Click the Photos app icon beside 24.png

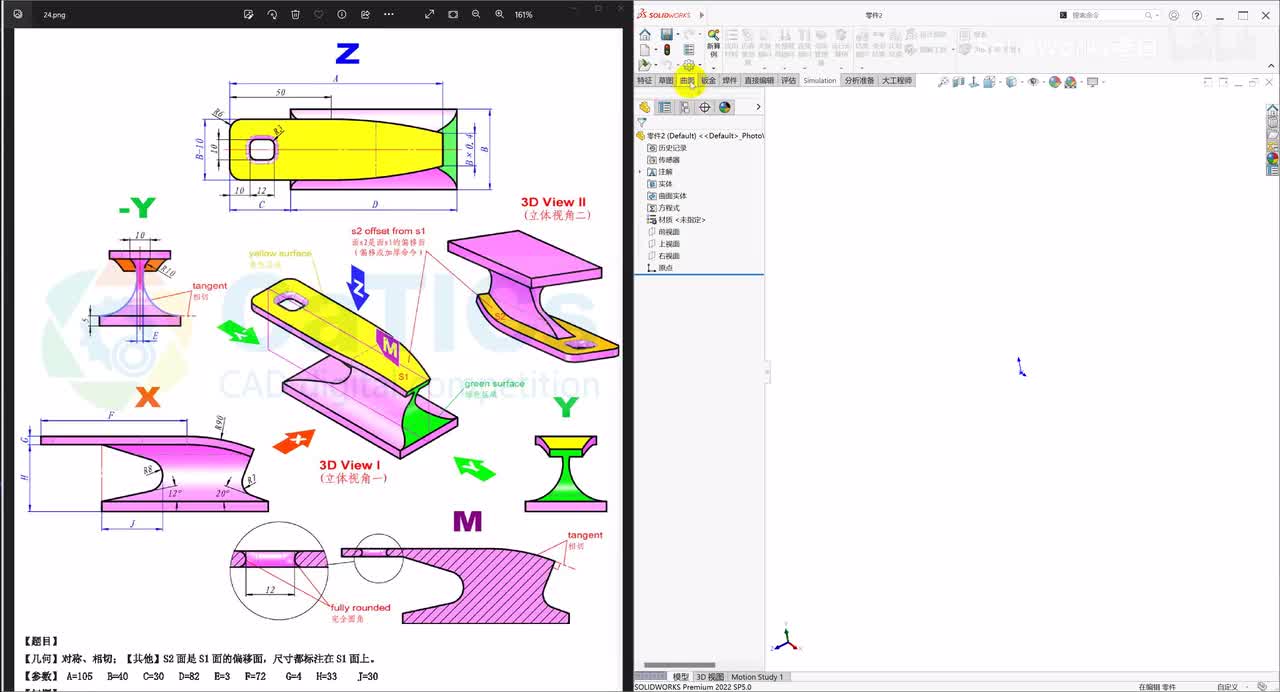pos(18,15)
